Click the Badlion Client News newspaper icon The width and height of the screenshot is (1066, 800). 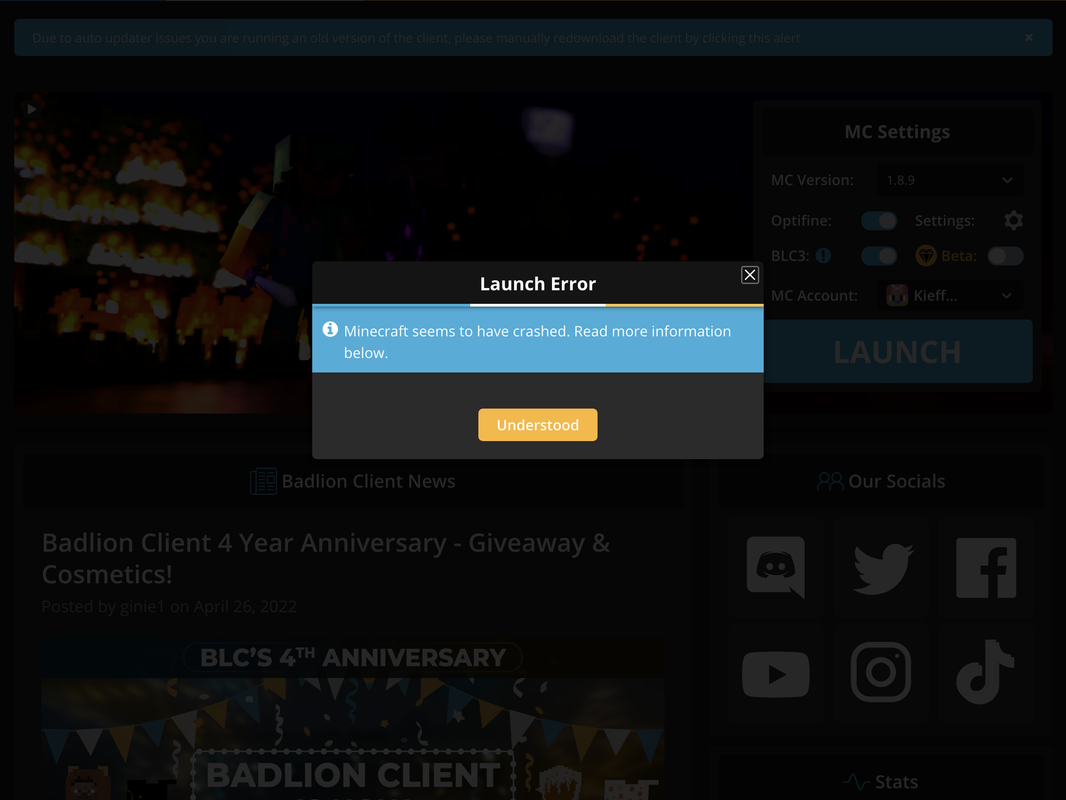coord(263,481)
